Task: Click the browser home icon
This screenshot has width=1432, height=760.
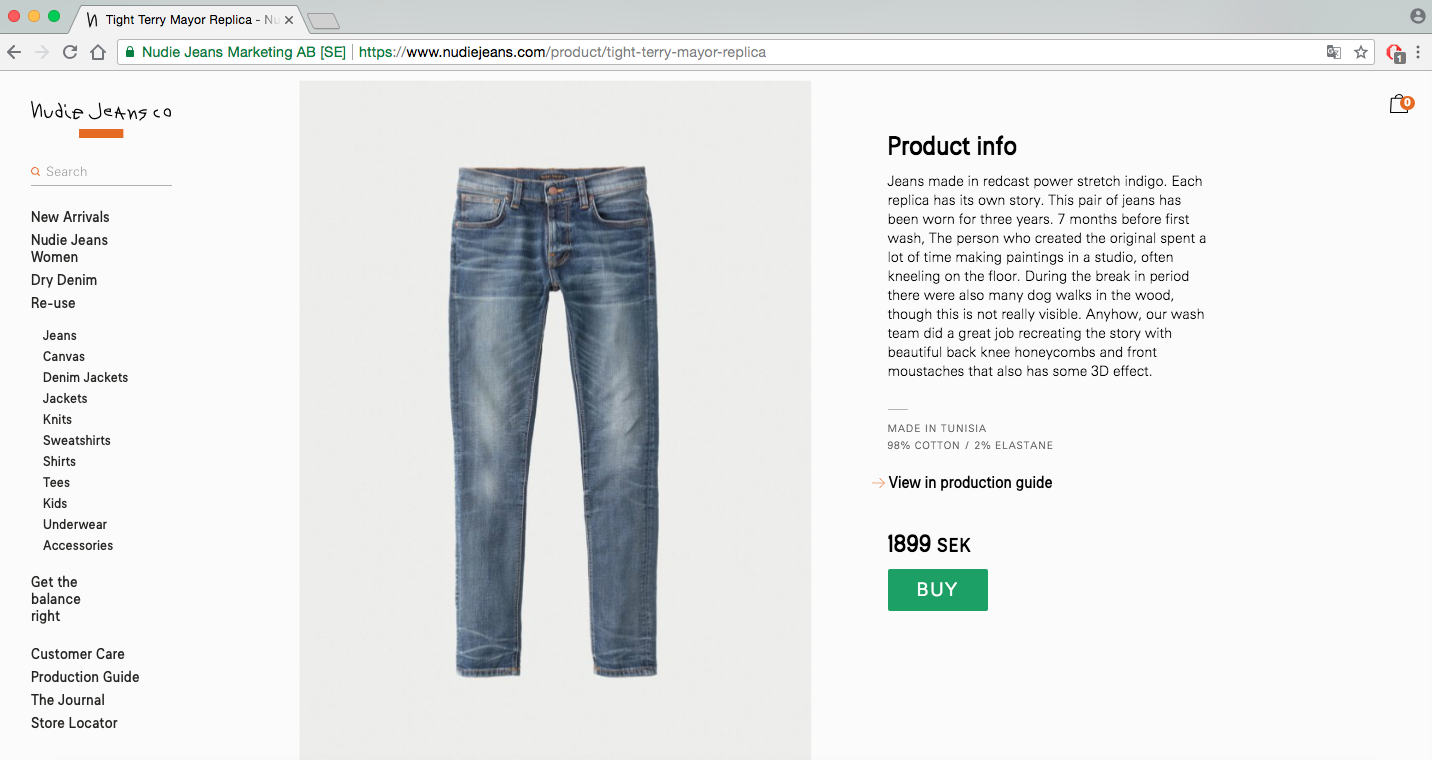Action: point(97,51)
